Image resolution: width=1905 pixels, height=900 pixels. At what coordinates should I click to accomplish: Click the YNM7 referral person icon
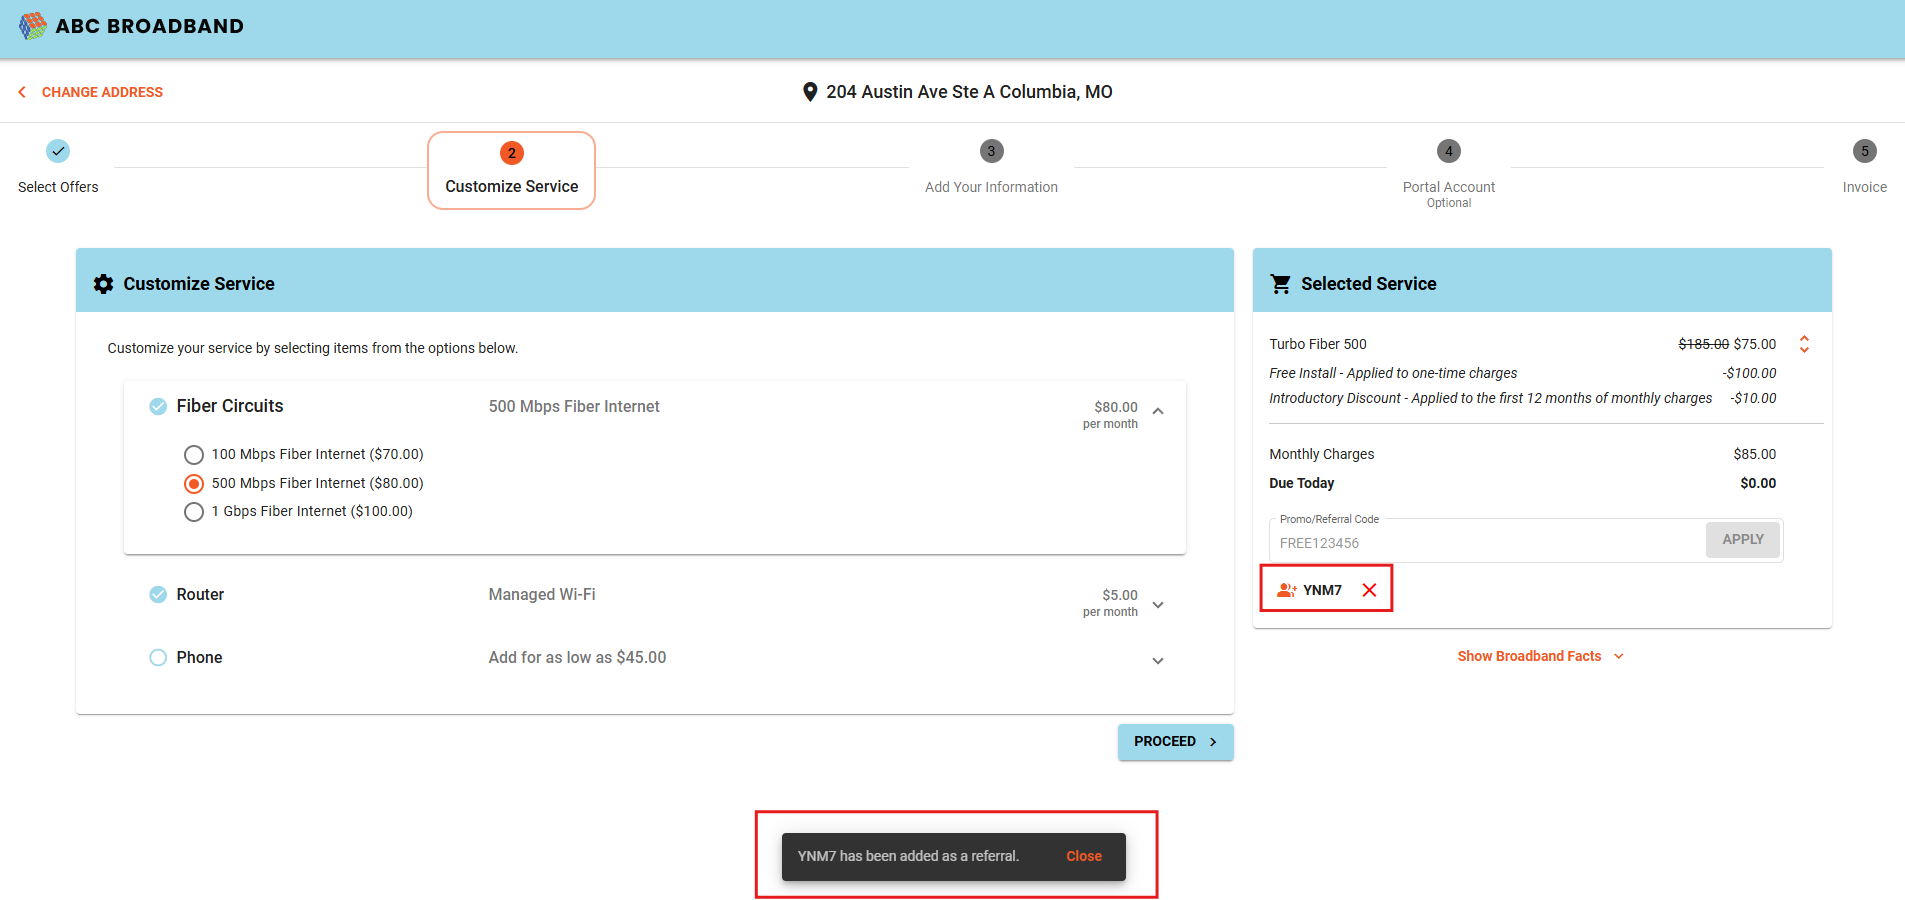point(1286,590)
